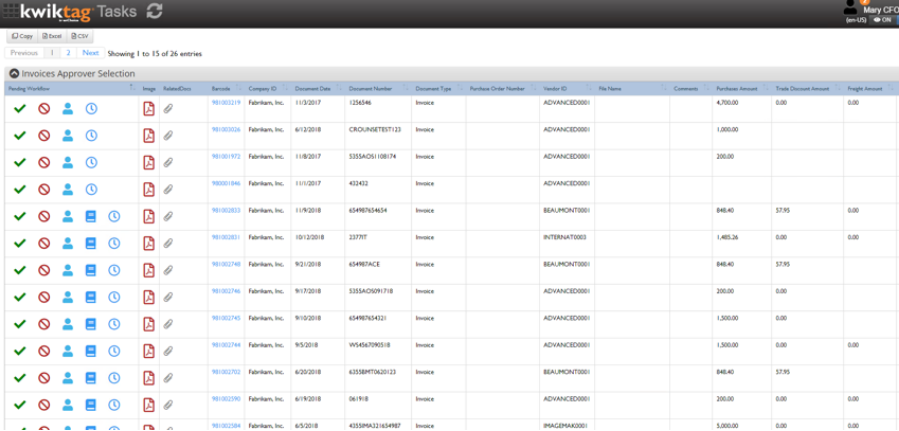Sort by Trade Discount Amount column

(807, 89)
